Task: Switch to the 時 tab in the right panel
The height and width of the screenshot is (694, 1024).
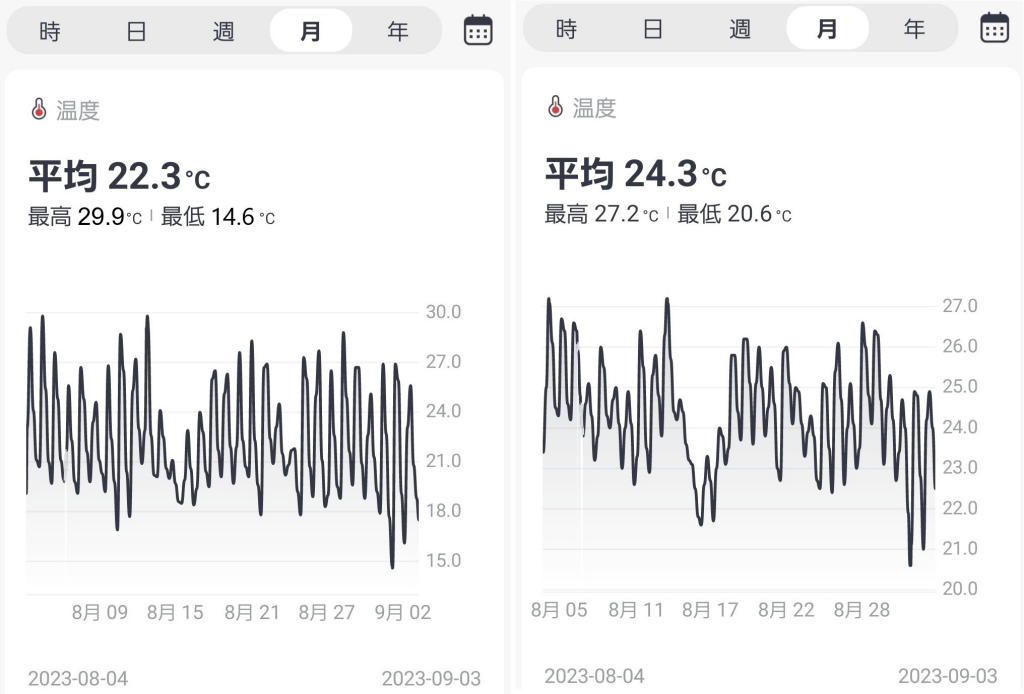Action: (x=566, y=29)
